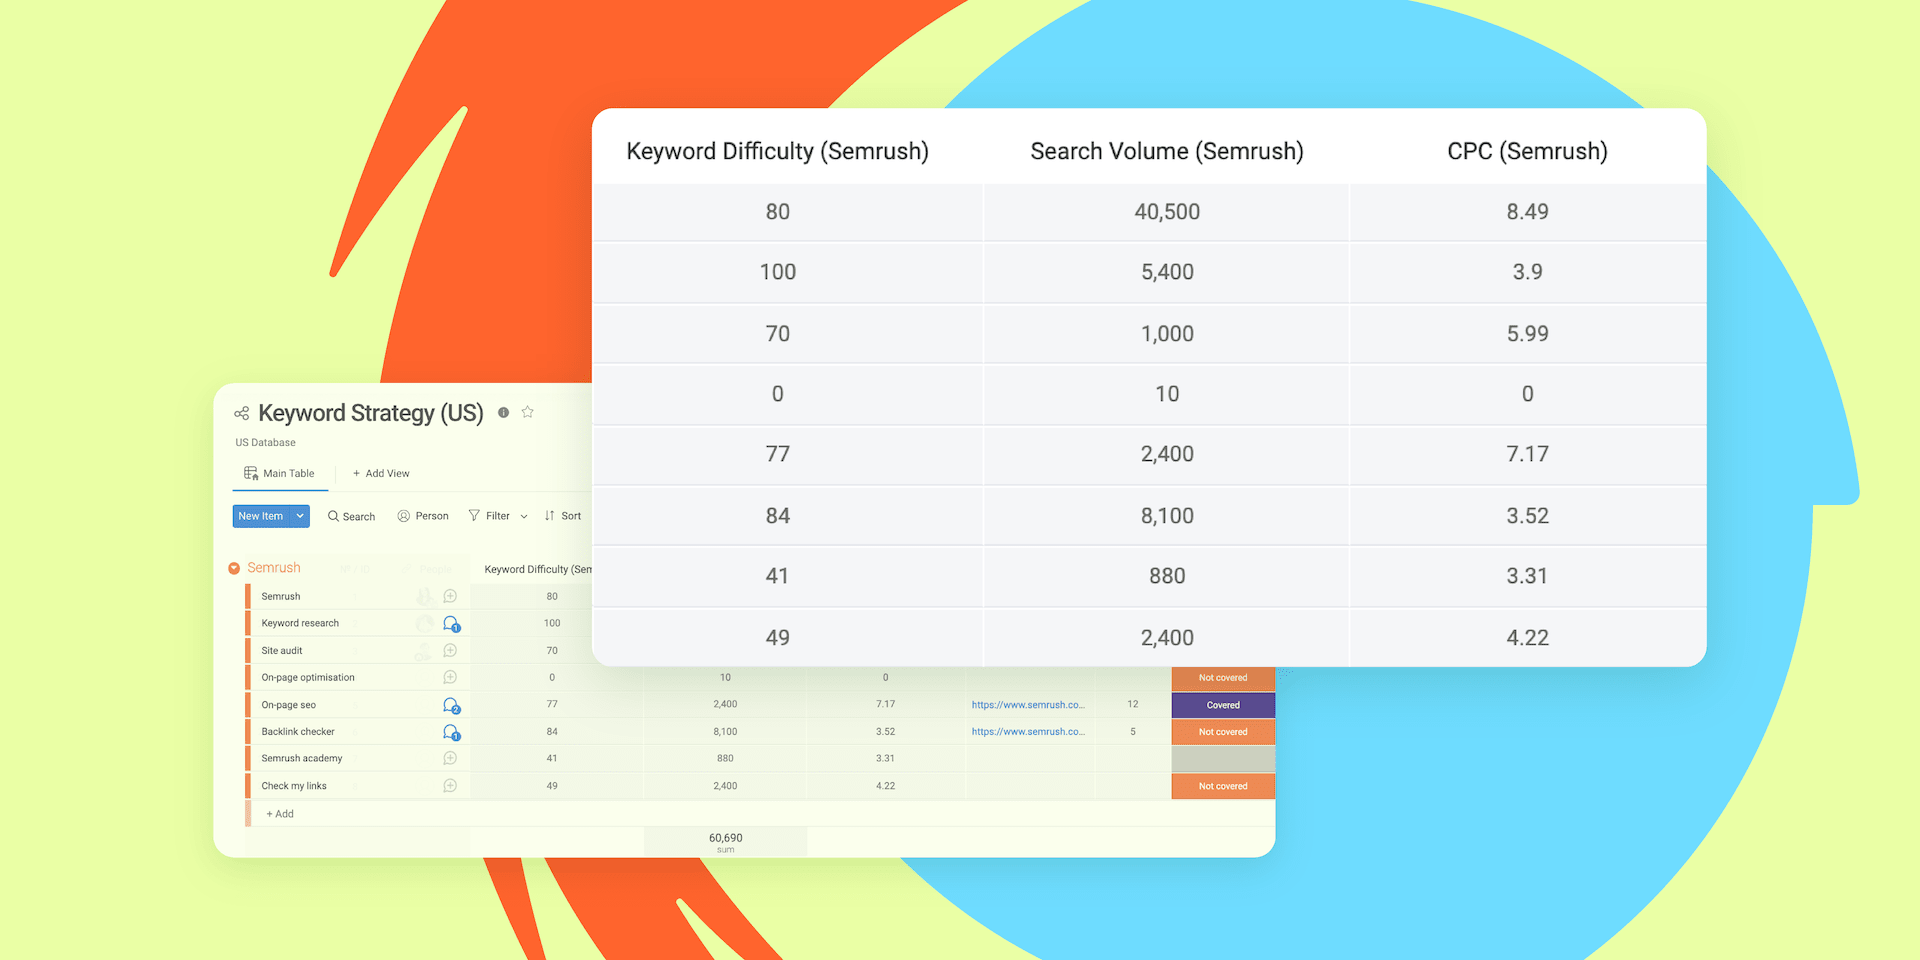
Task: Click the share icon beside Keyword Strategy title
Action: click(x=241, y=413)
